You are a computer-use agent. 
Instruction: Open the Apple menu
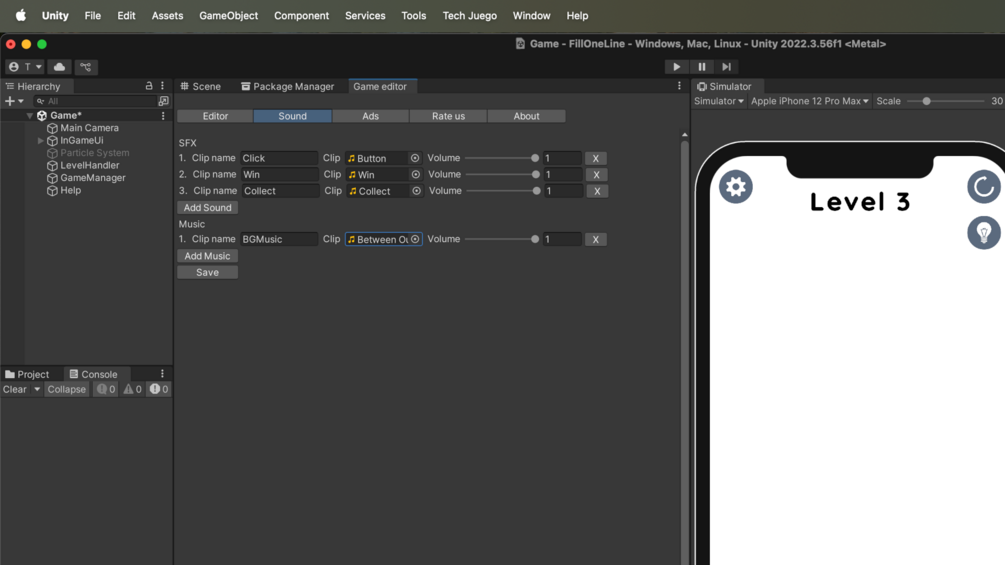tap(21, 15)
